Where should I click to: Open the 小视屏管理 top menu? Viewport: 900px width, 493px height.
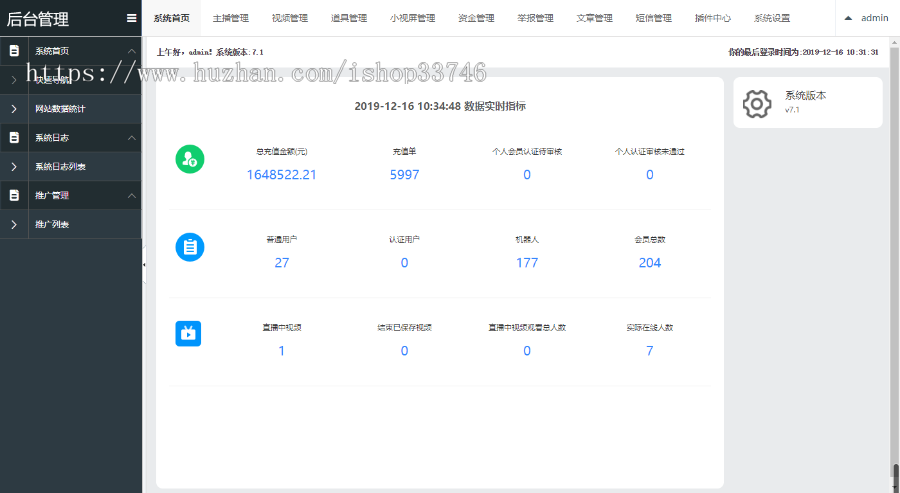pyautogui.click(x=413, y=18)
